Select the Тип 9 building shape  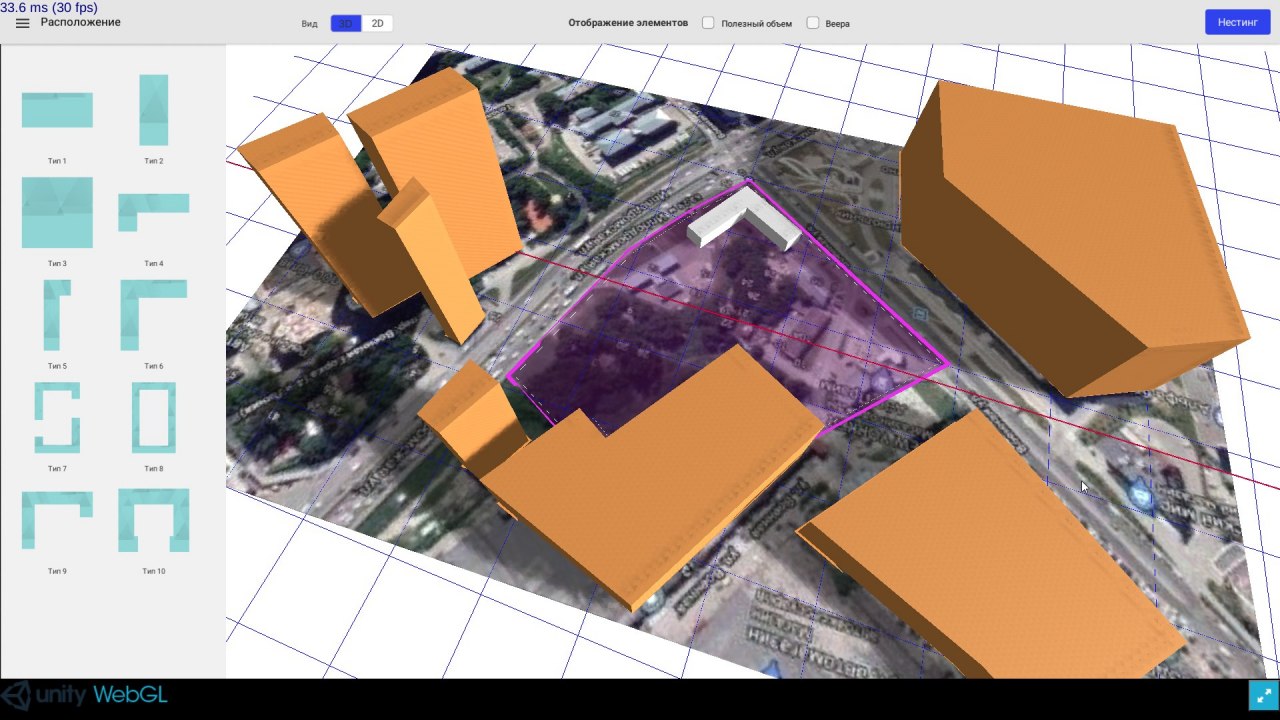point(57,519)
